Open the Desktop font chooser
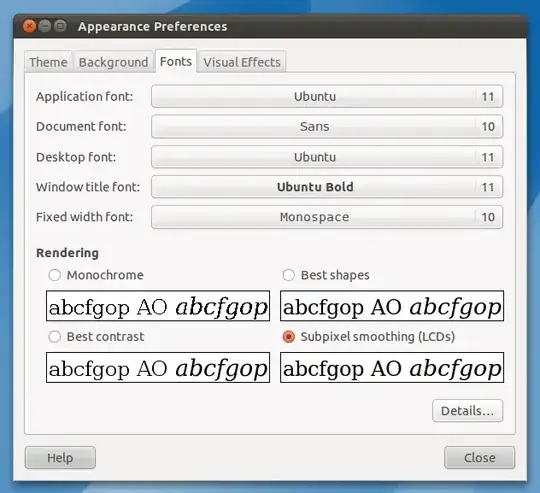 (x=327, y=157)
